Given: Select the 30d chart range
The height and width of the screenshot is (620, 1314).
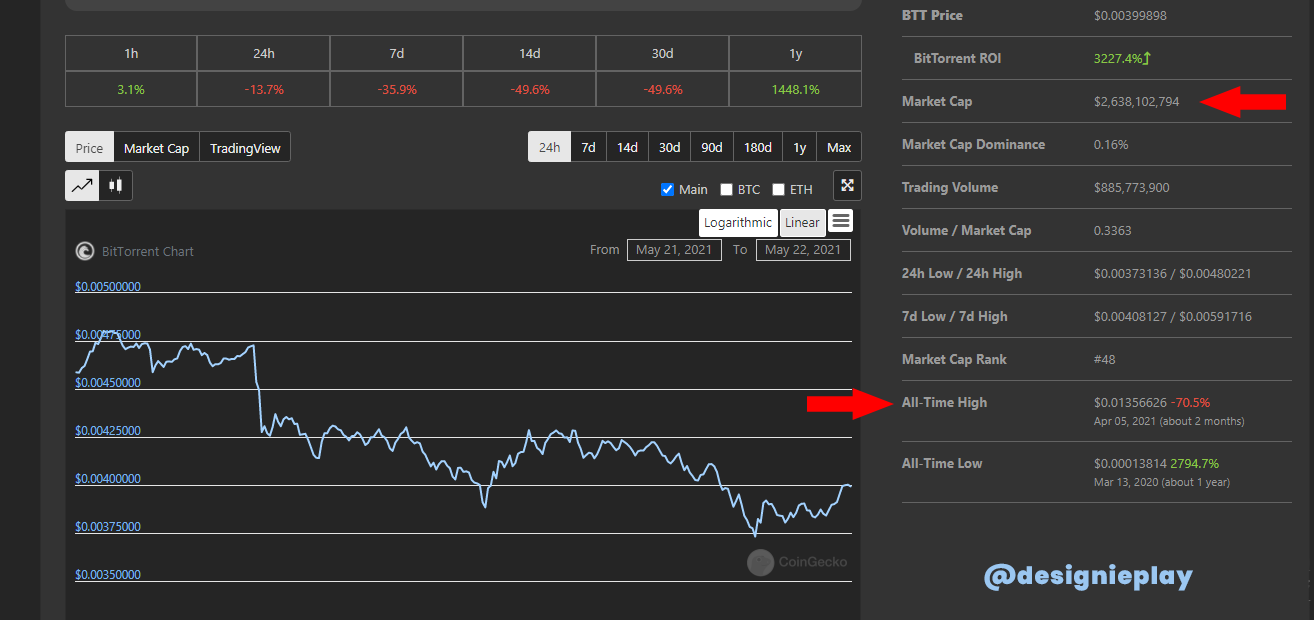Looking at the screenshot, I should [x=669, y=147].
